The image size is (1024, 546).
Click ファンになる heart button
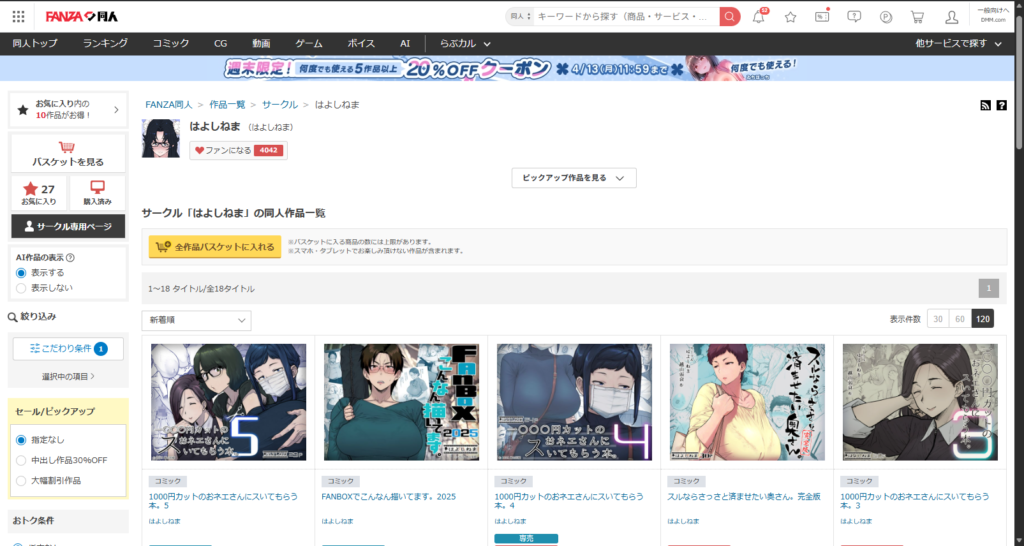238,150
